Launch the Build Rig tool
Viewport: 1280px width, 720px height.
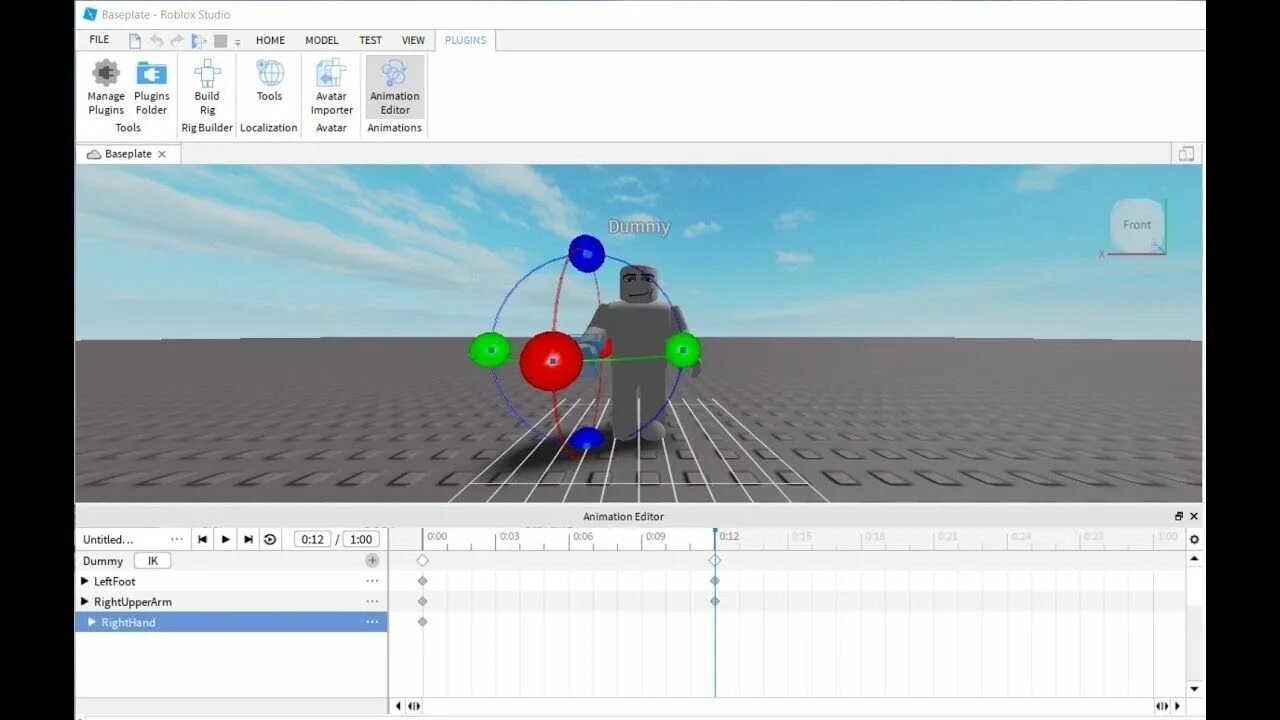(x=207, y=88)
